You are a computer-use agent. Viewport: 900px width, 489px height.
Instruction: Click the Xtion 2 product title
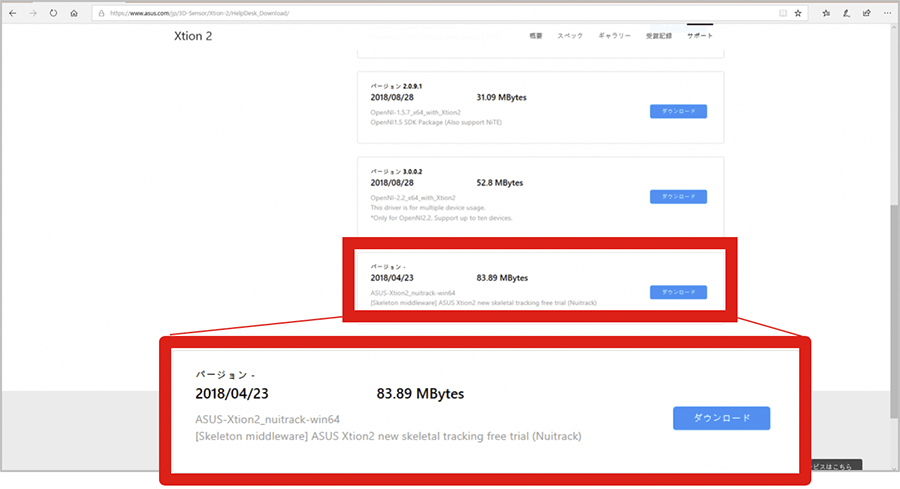193,36
